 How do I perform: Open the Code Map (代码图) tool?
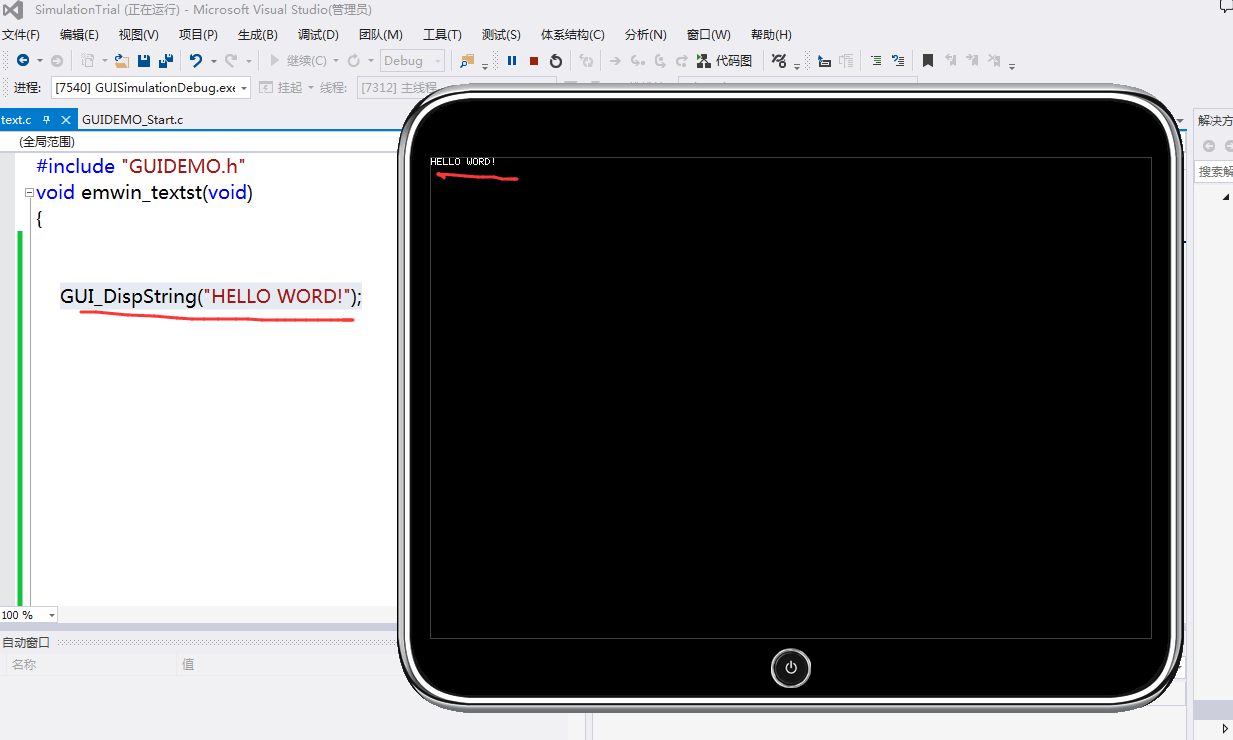[x=724, y=61]
